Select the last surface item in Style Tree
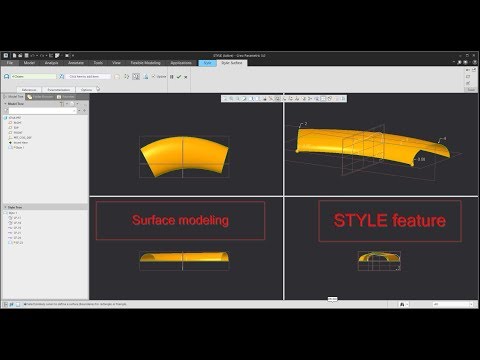 click(x=16, y=243)
